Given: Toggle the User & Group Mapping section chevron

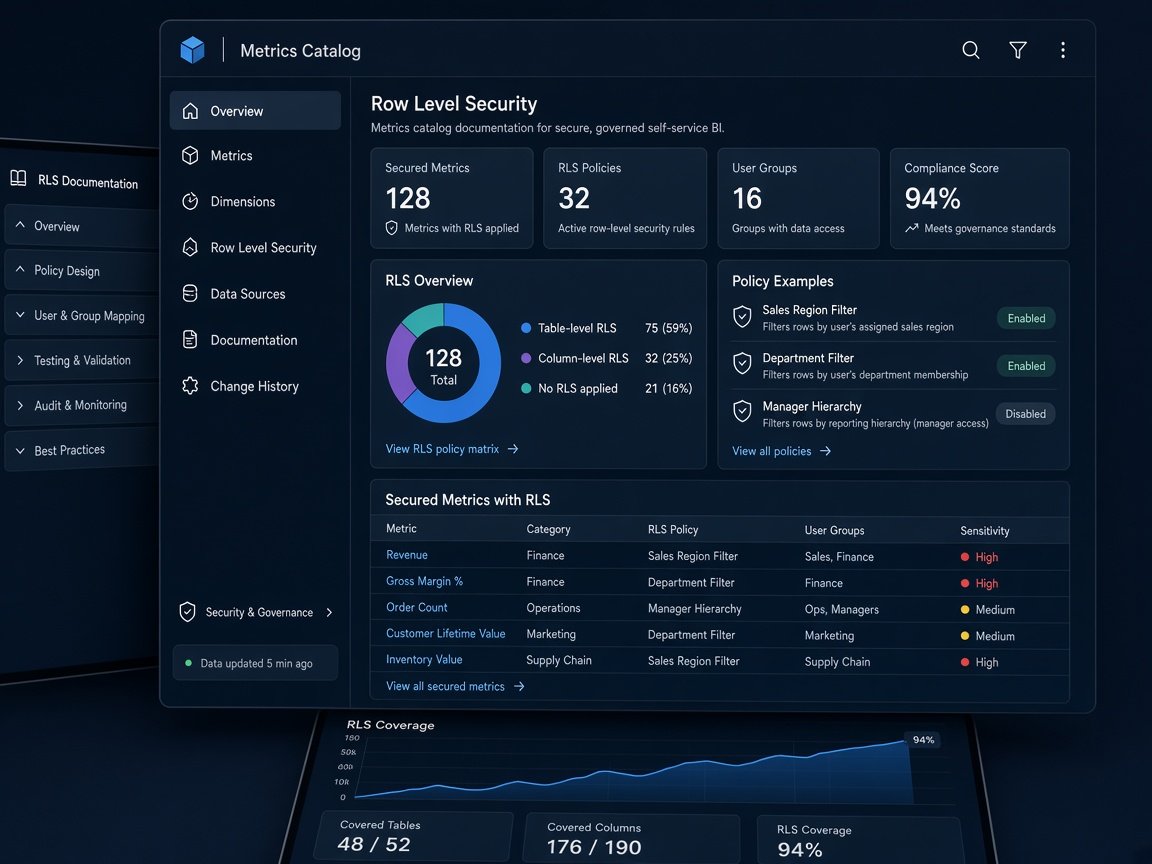Looking at the screenshot, I should 20,314.
